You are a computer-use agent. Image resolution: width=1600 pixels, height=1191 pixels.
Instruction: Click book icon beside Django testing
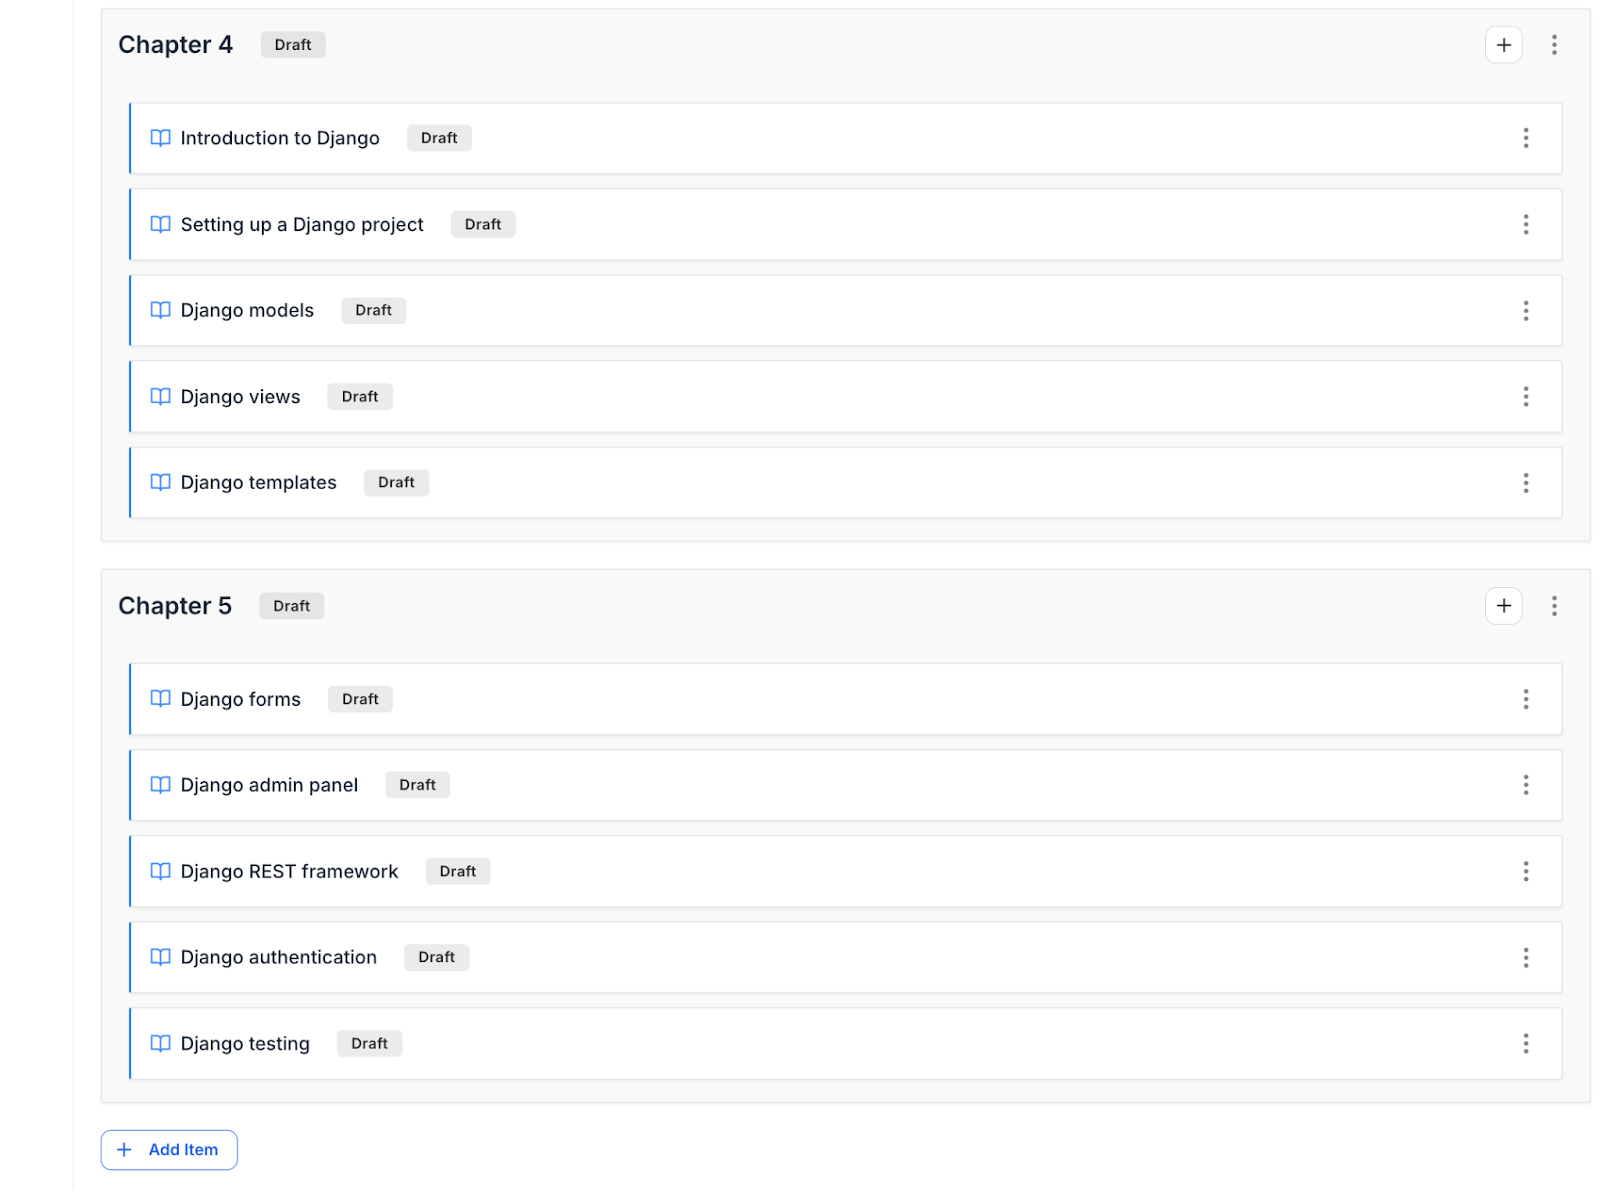click(x=160, y=1044)
